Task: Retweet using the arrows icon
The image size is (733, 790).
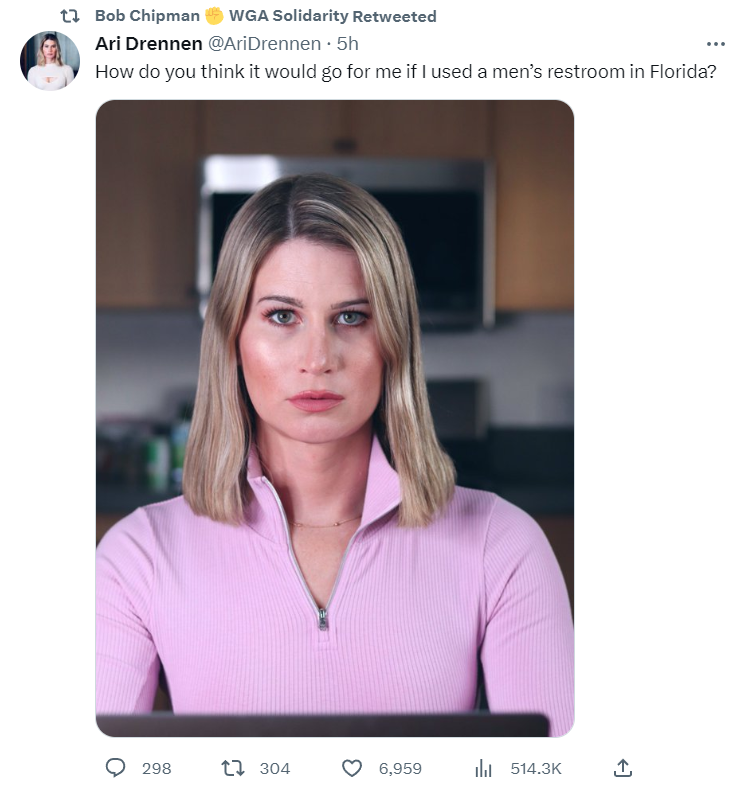Action: click(233, 768)
